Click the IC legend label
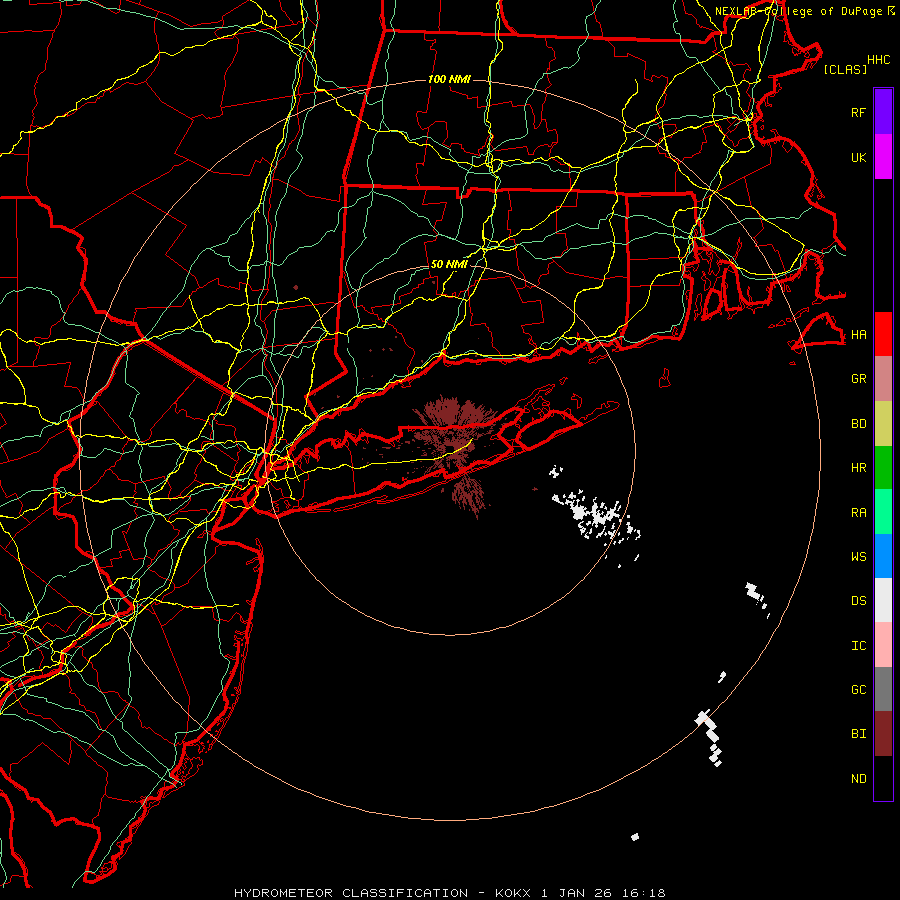 click(858, 646)
